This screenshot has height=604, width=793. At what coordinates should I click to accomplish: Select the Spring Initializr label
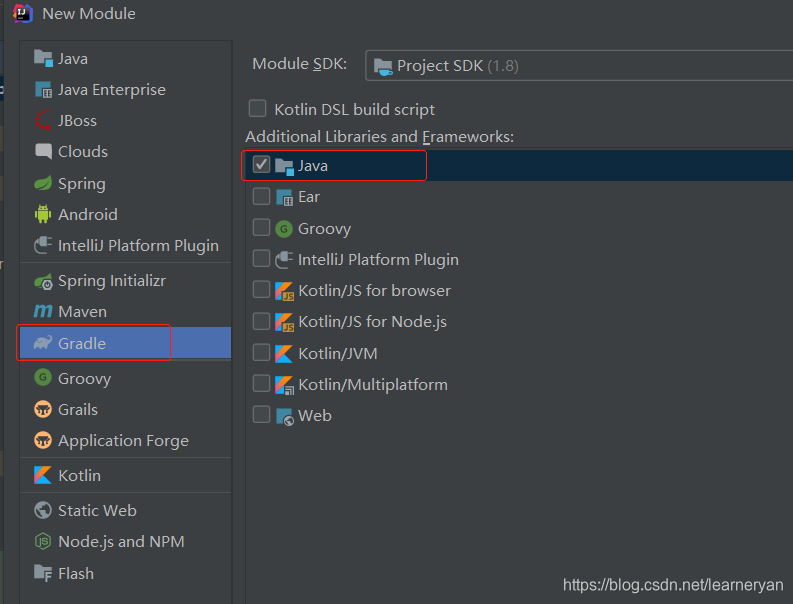point(112,281)
